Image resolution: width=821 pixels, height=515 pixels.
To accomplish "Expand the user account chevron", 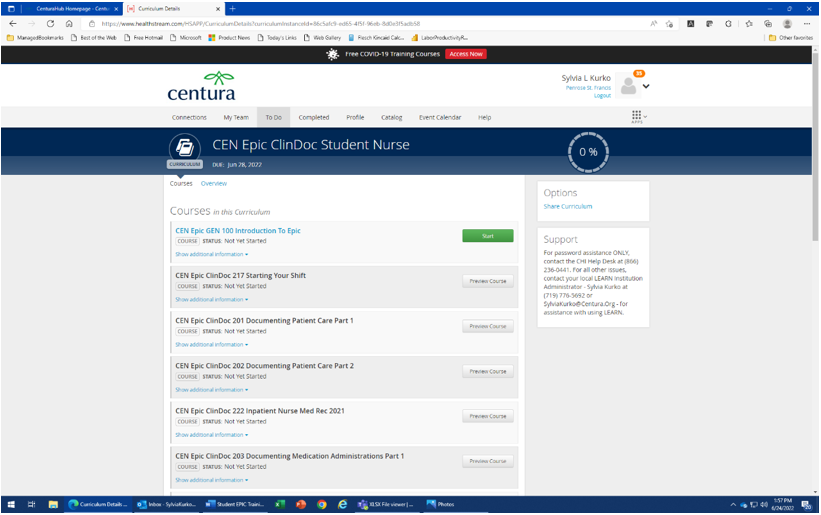I will click(x=646, y=86).
